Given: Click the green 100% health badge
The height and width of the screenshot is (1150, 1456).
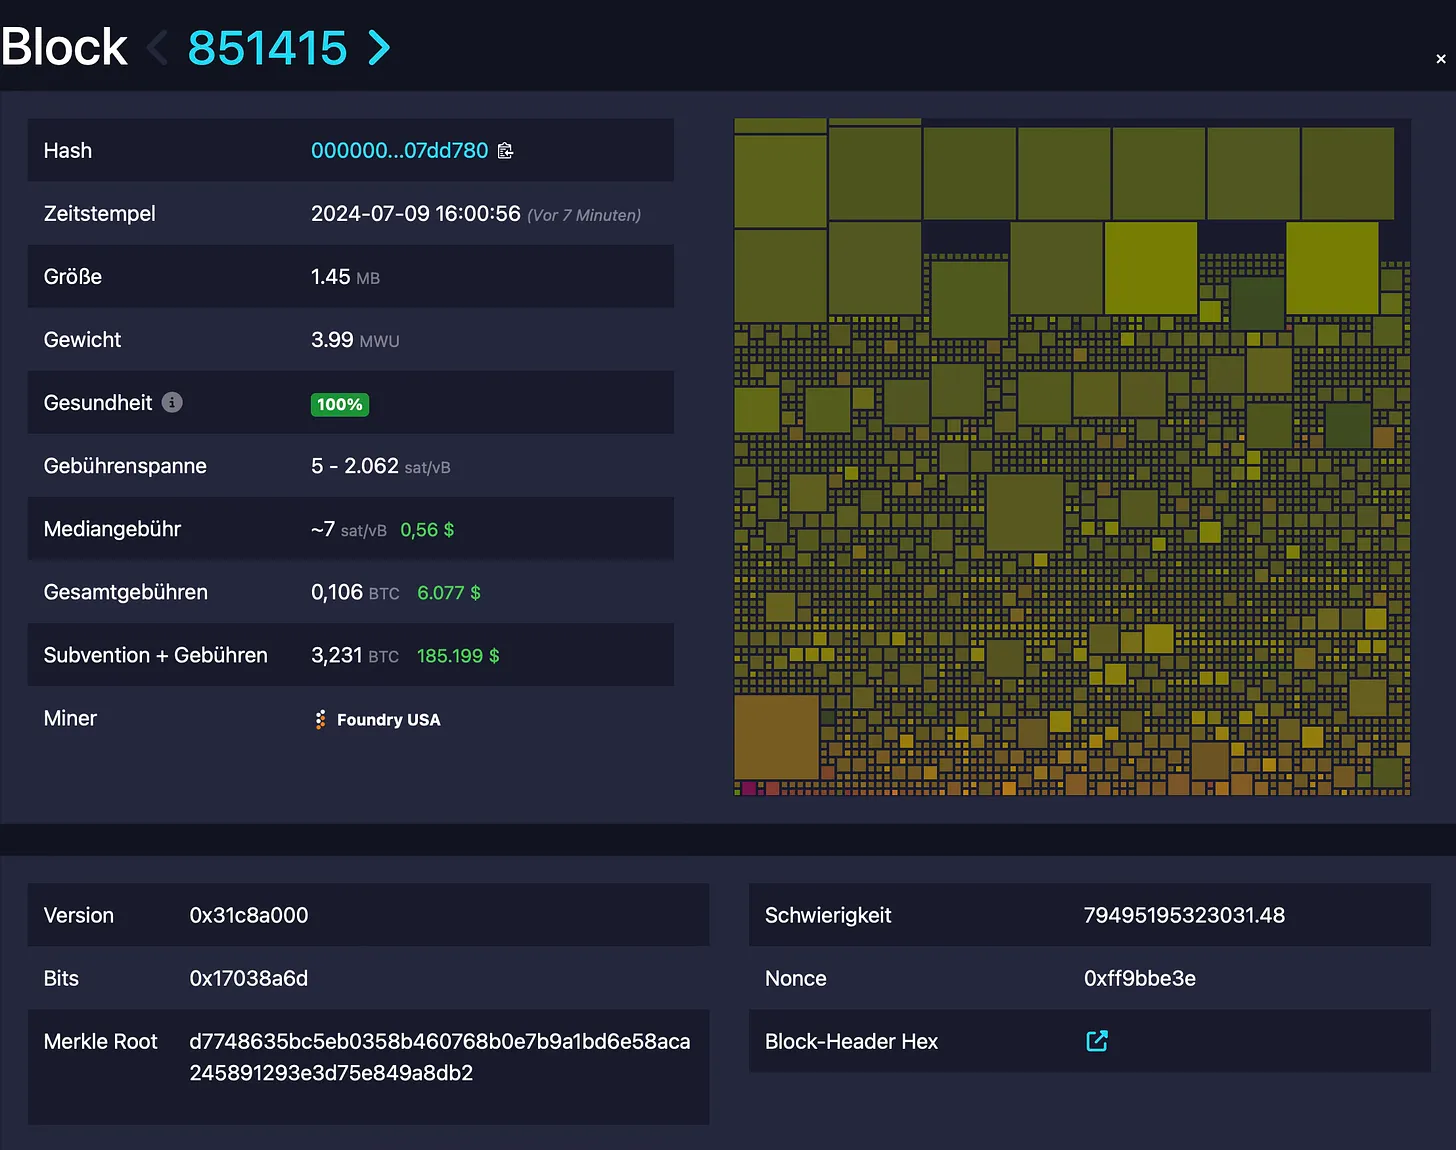Looking at the screenshot, I should 339,404.
